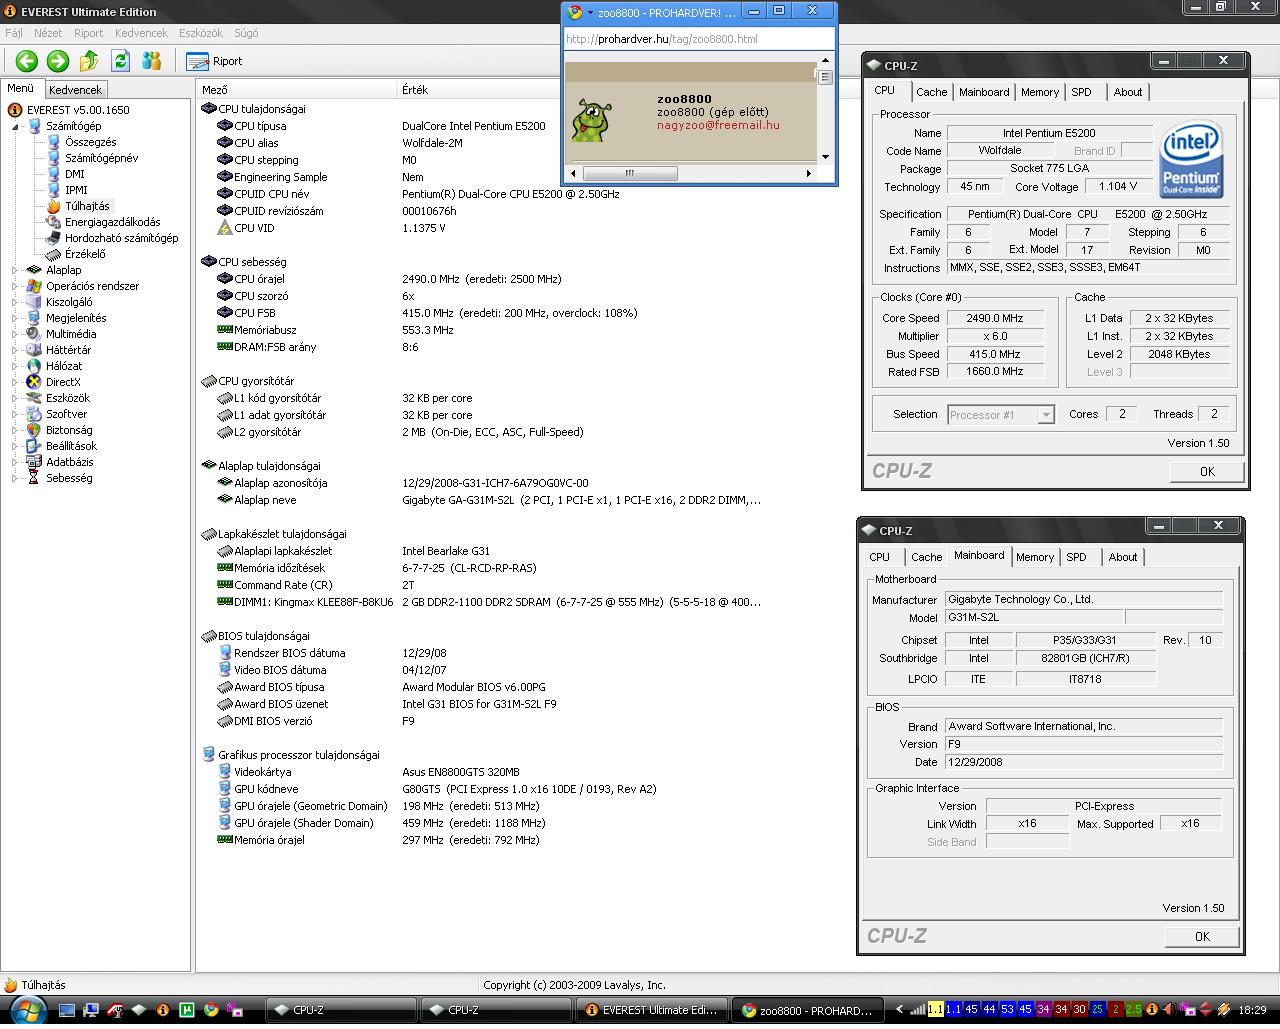
Task: Switch to the zoo8800 PROHARDVER taskbar button
Action: [808, 1010]
